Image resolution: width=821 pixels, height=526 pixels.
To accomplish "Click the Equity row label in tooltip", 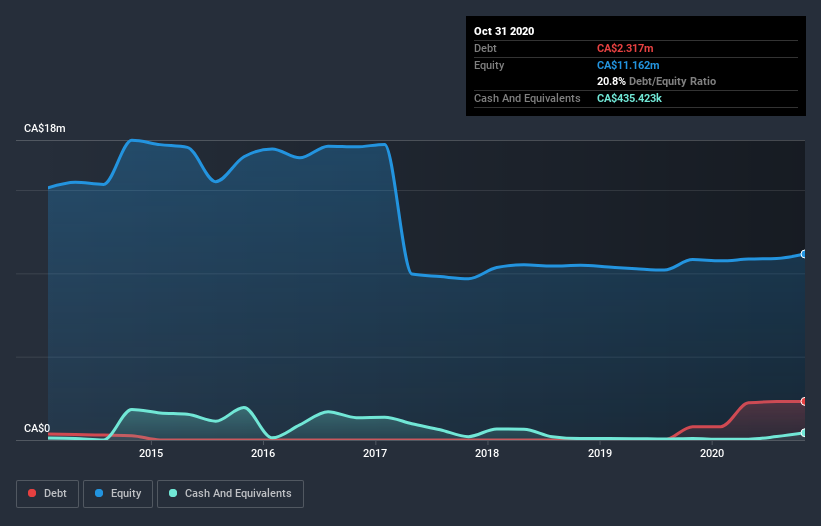I will 489,65.
